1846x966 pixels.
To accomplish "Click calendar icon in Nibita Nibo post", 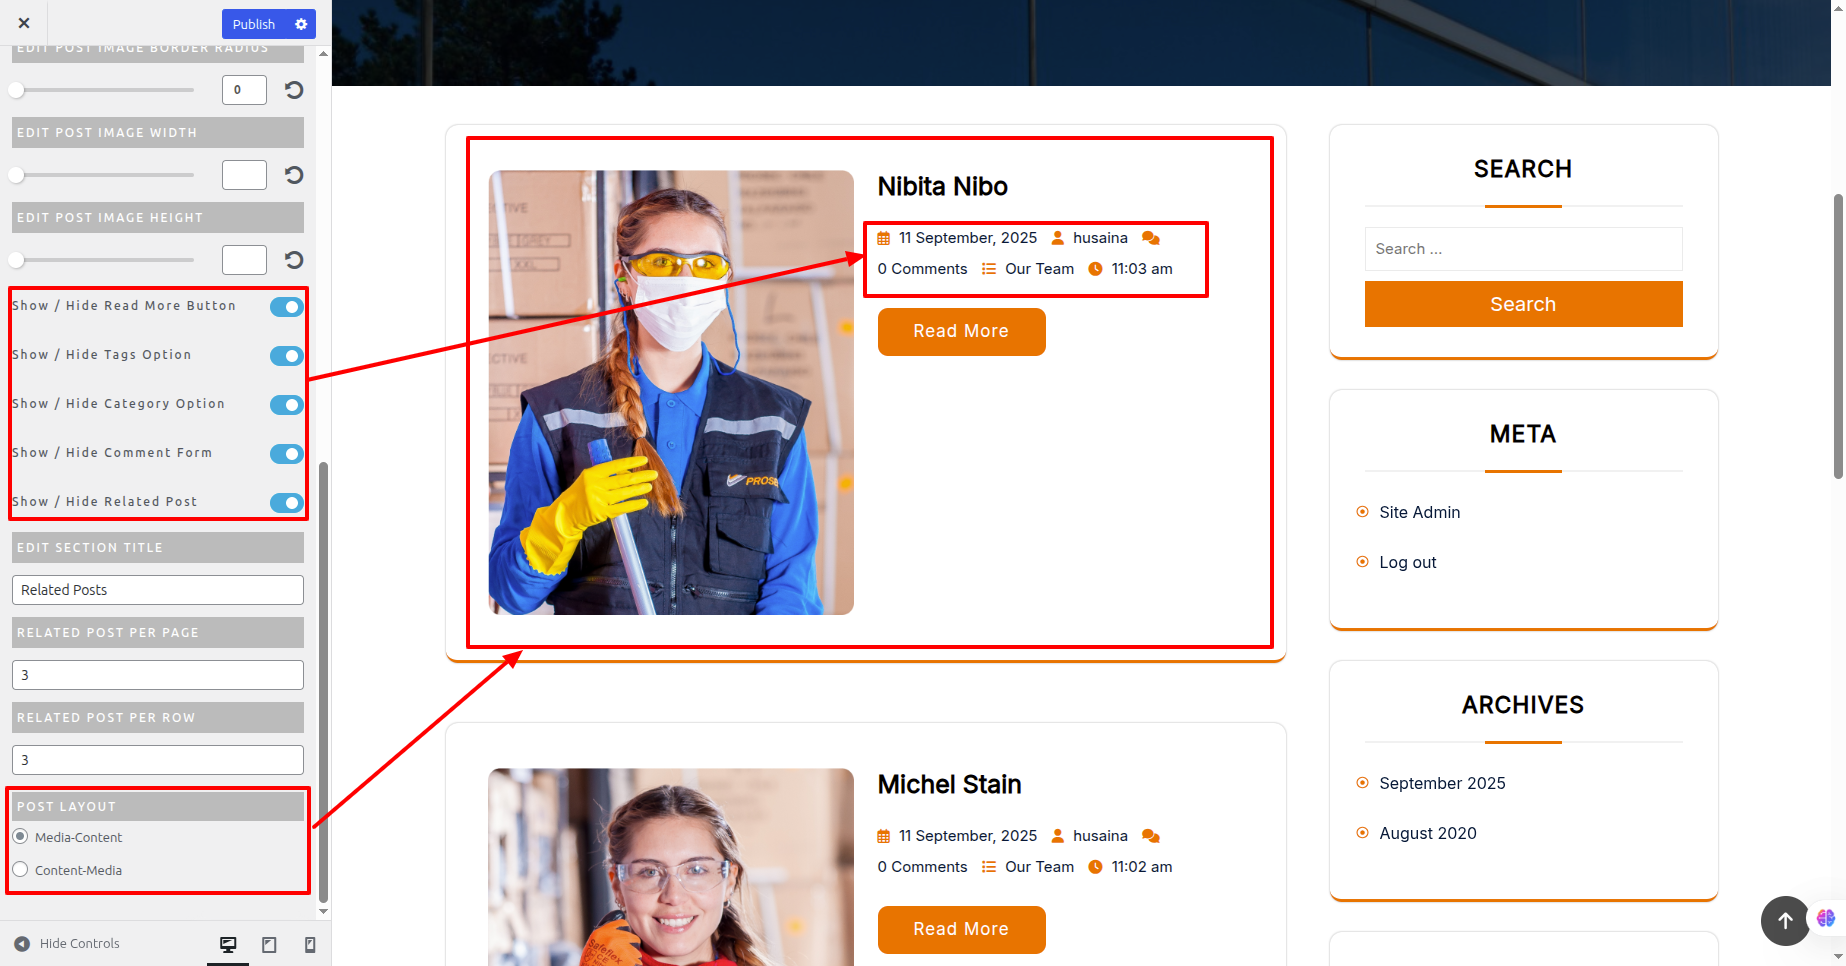I will click(x=884, y=238).
